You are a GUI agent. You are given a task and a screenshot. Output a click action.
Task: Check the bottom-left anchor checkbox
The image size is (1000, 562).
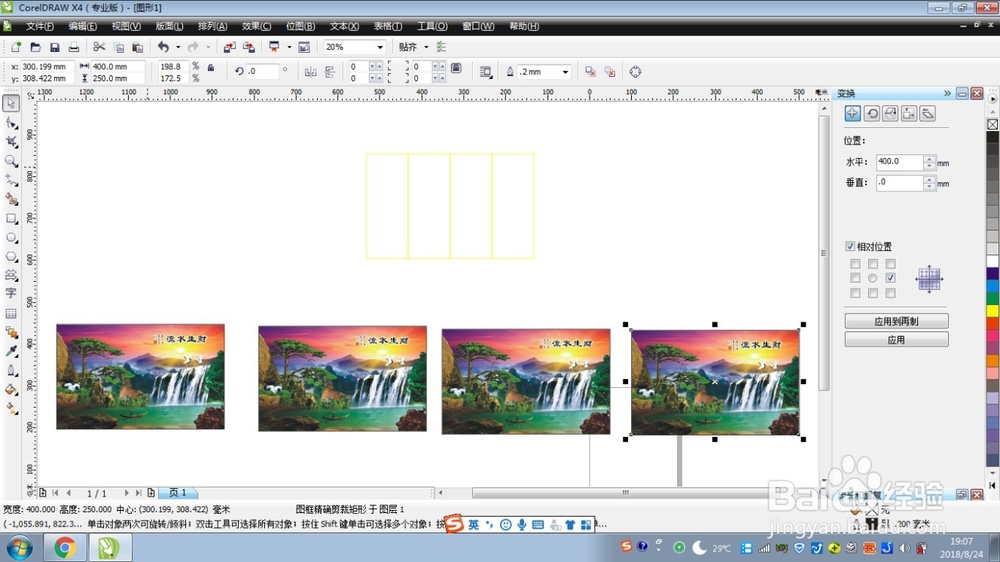pyautogui.click(x=855, y=293)
